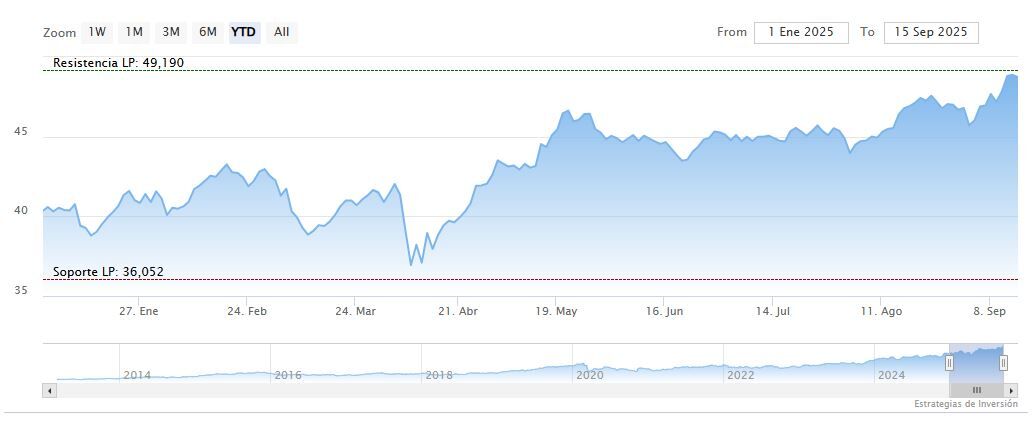The height and width of the screenshot is (435, 1032).
Task: Edit the From date field
Action: pyautogui.click(x=801, y=32)
